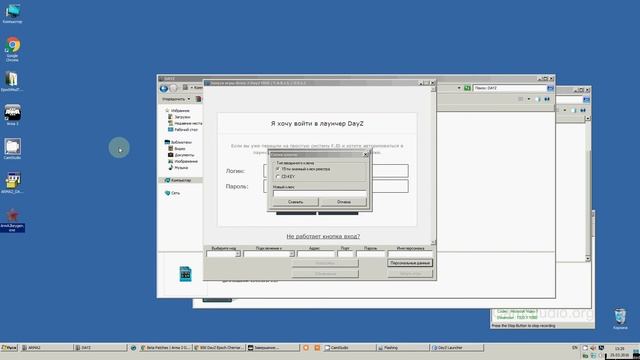Close the key change dialog

click(x=366, y=155)
